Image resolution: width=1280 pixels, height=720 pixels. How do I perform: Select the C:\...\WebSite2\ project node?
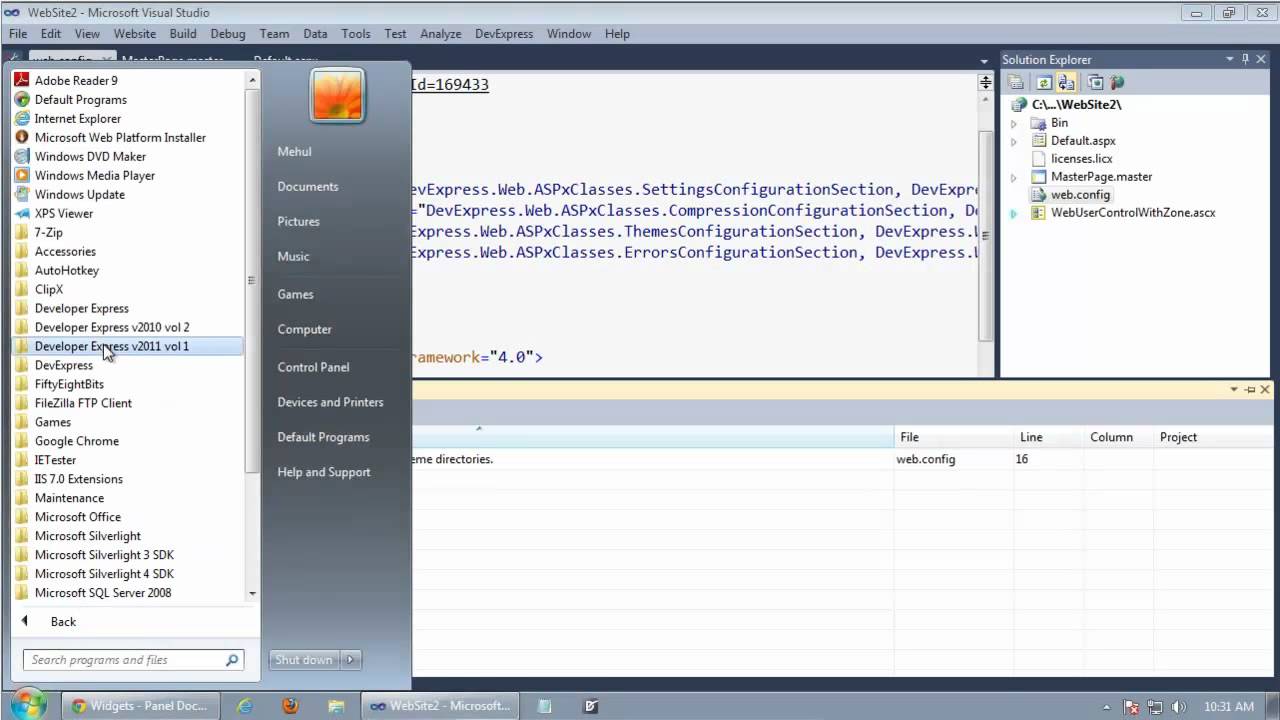[x=1076, y=104]
